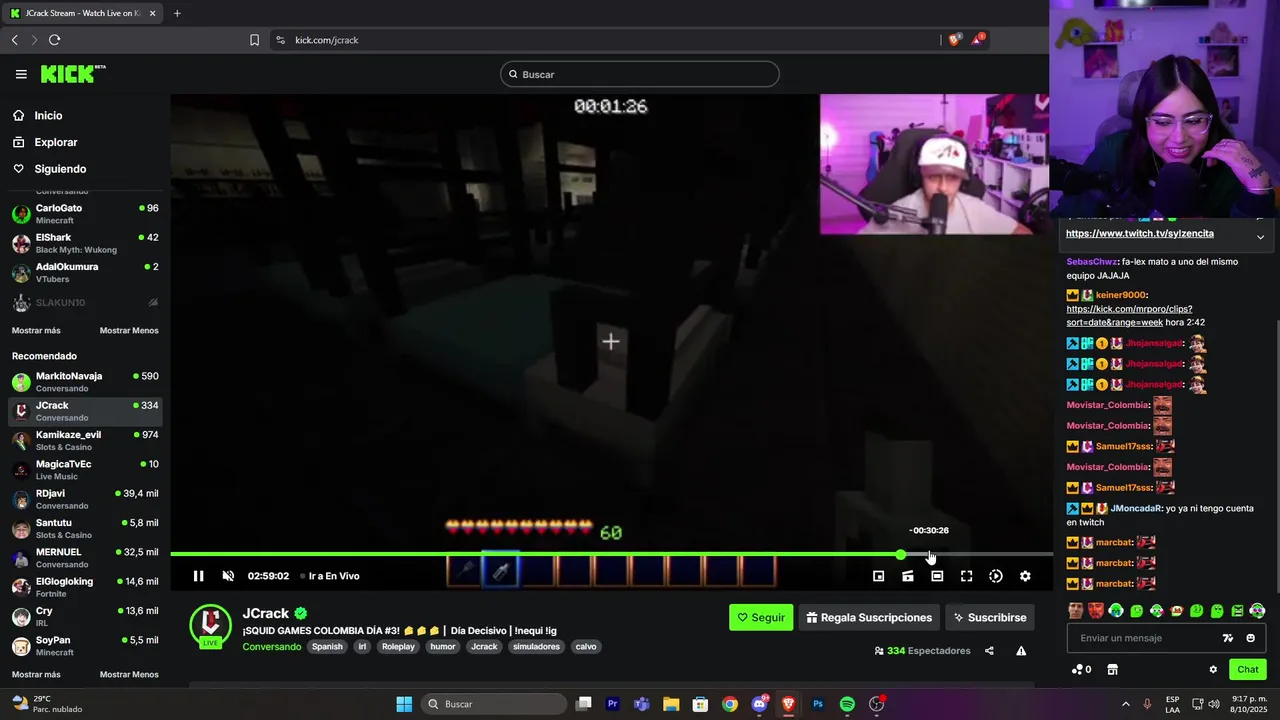Viewport: 1280px width, 720px height.
Task: Click the green Chat send button
Action: pyautogui.click(x=1248, y=670)
